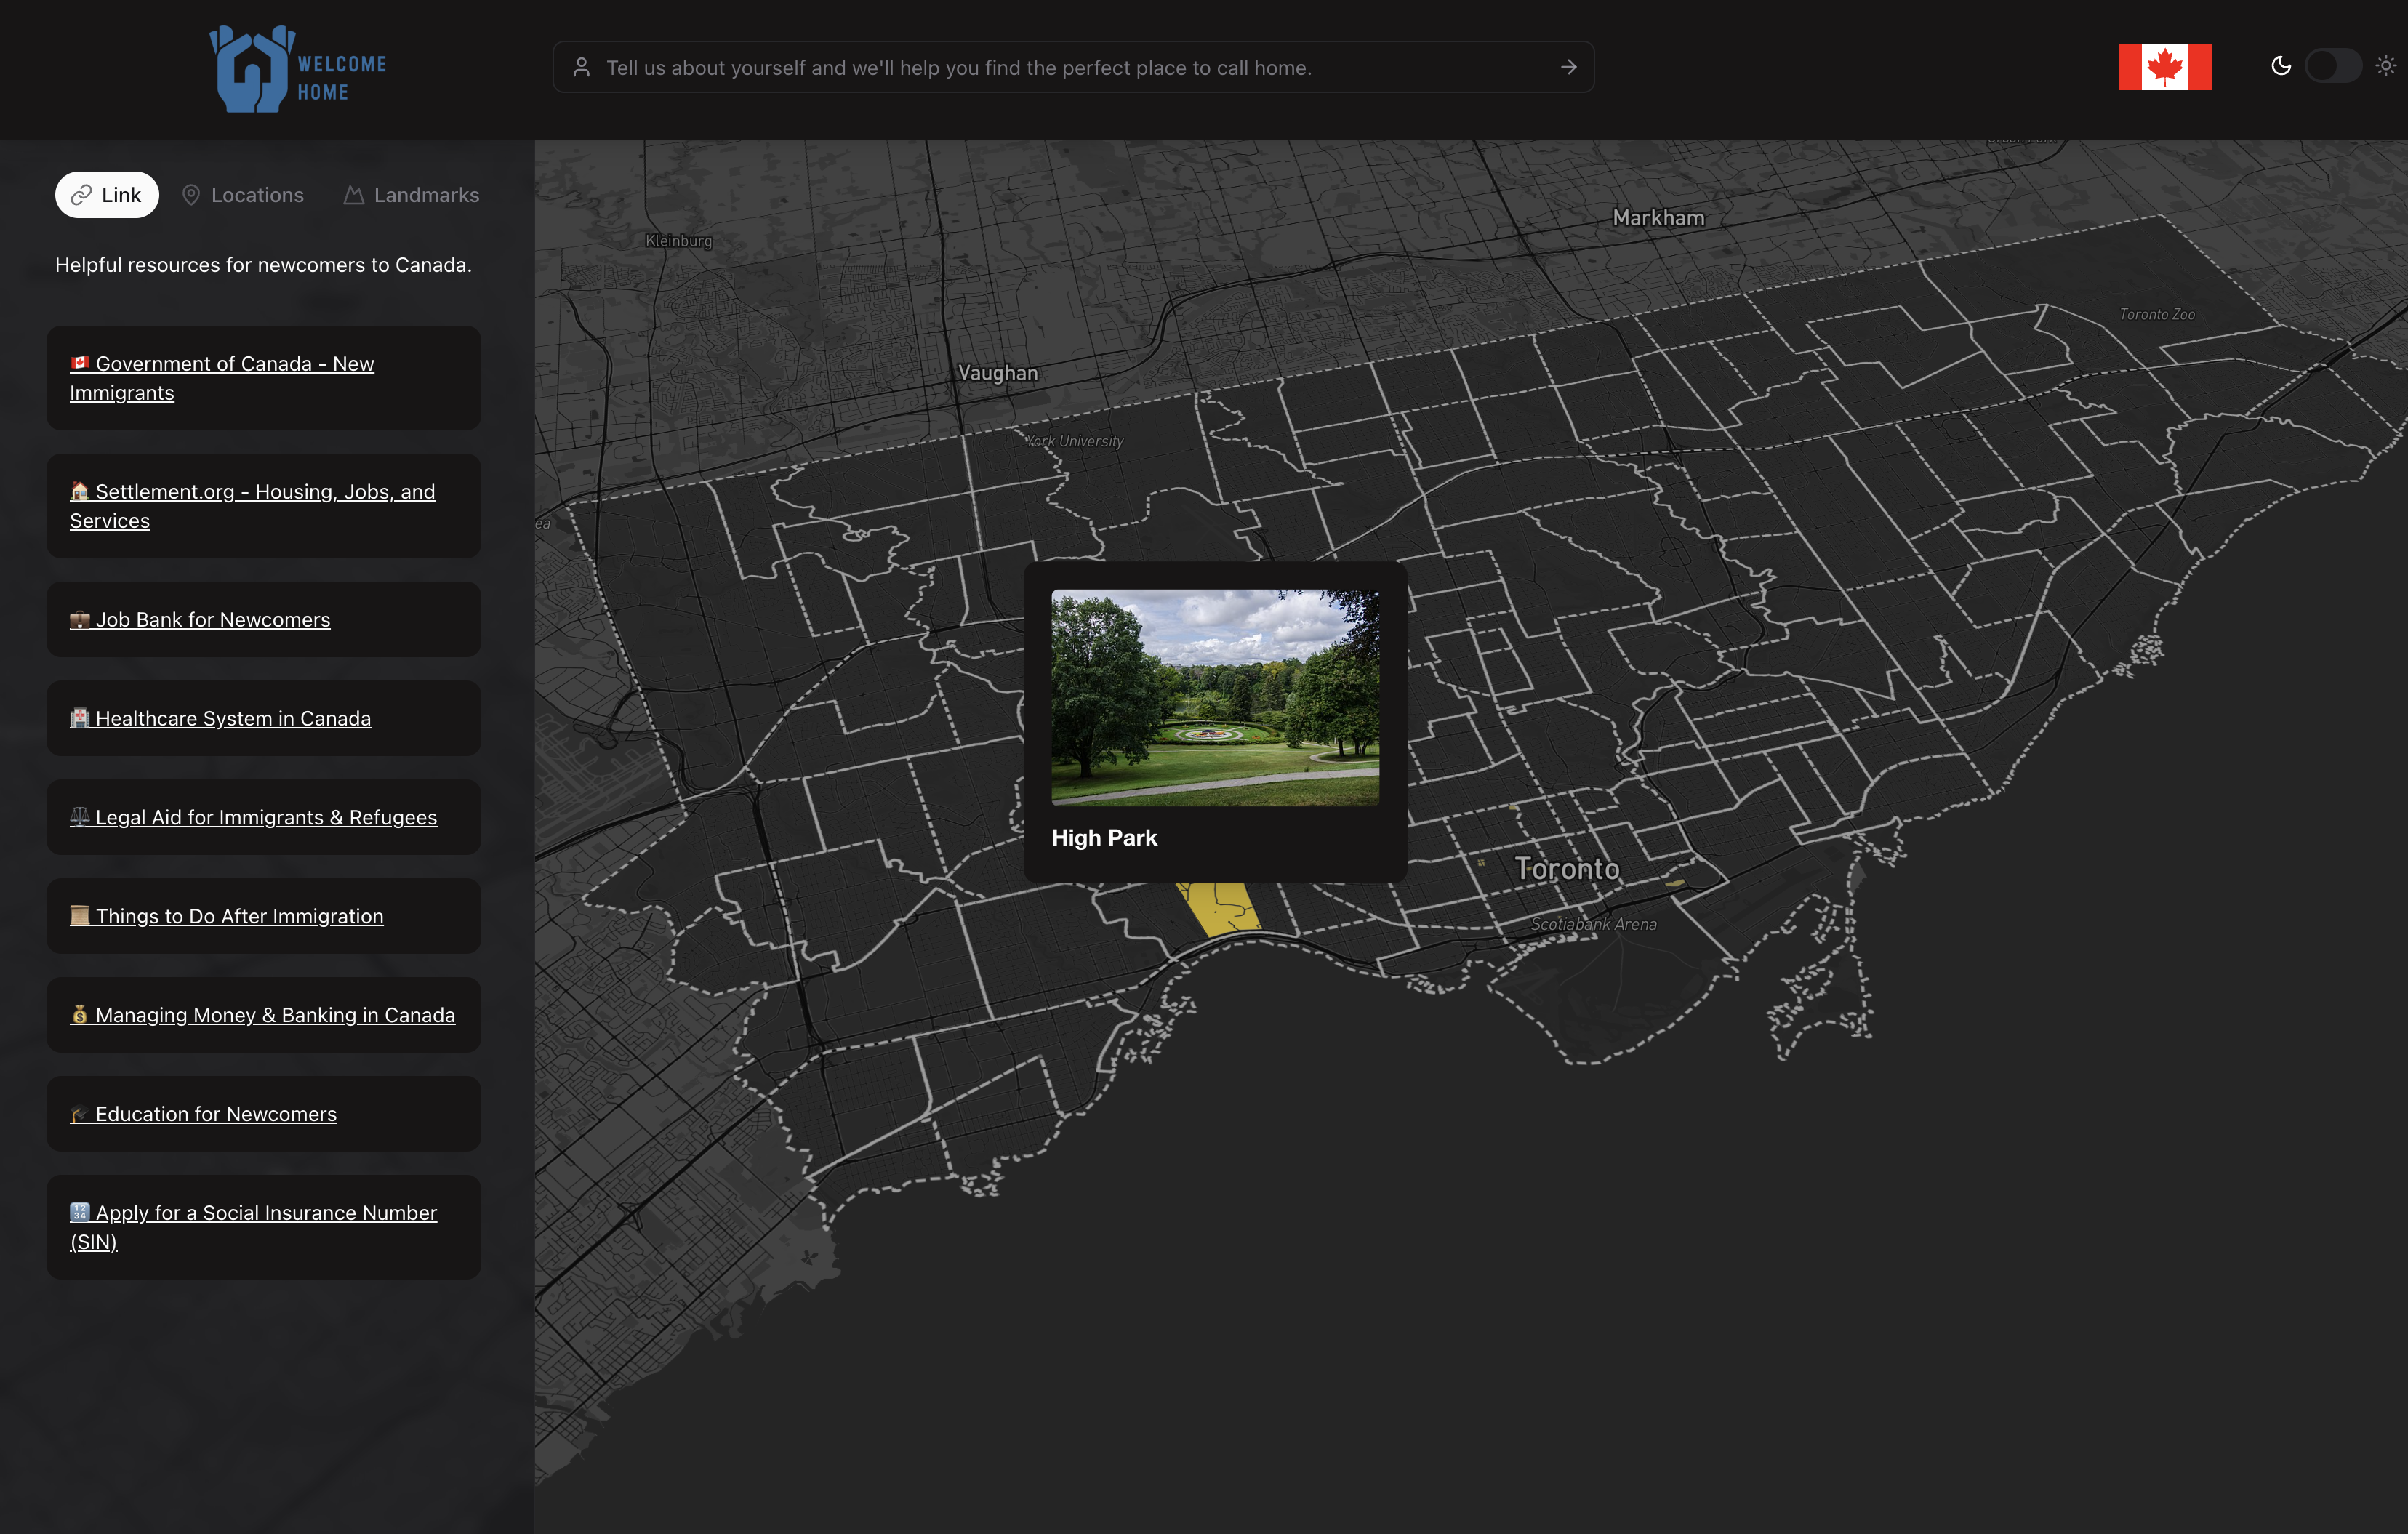Open Job Bank for Newcomers link
Viewport: 2408px width, 1534px height.
coord(212,620)
